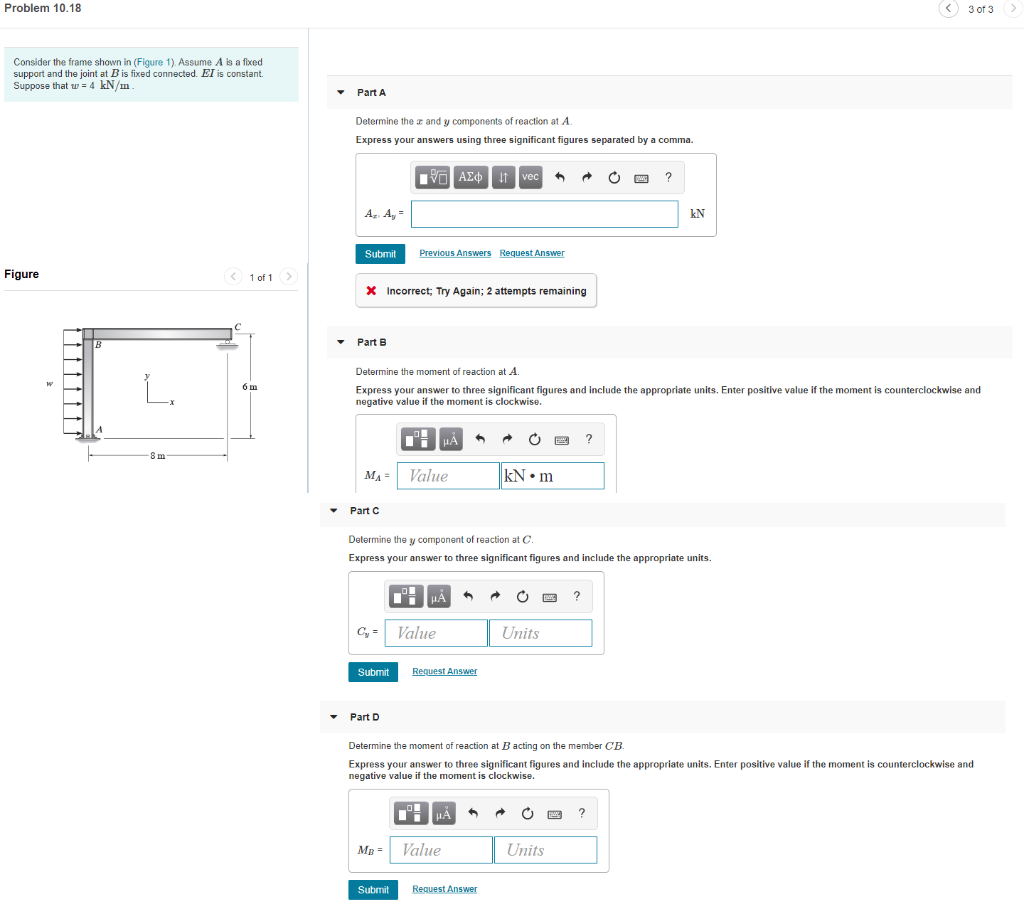
Task: Show previous figure arrow
Action: [233, 277]
